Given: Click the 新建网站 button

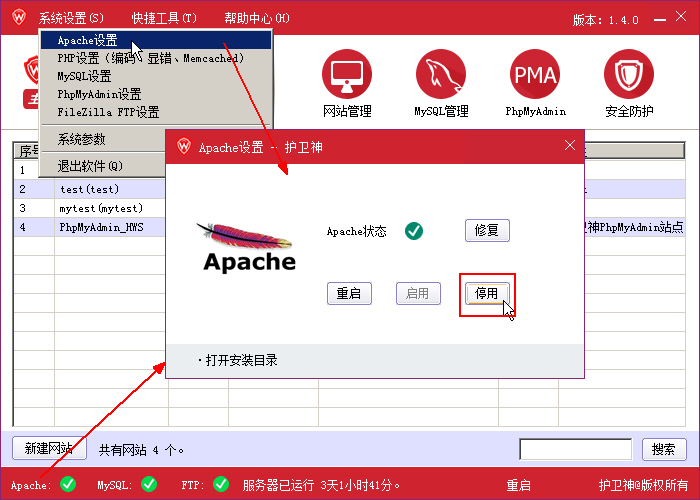Looking at the screenshot, I should tap(49, 448).
